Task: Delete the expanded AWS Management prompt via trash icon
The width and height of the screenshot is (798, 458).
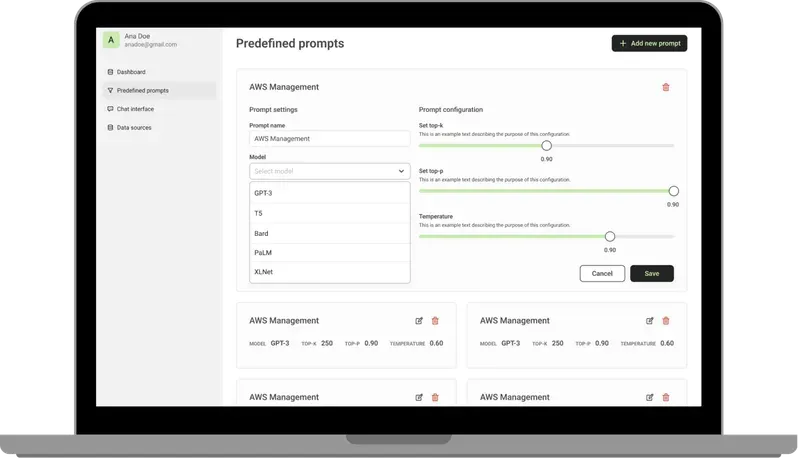Action: coord(666,87)
